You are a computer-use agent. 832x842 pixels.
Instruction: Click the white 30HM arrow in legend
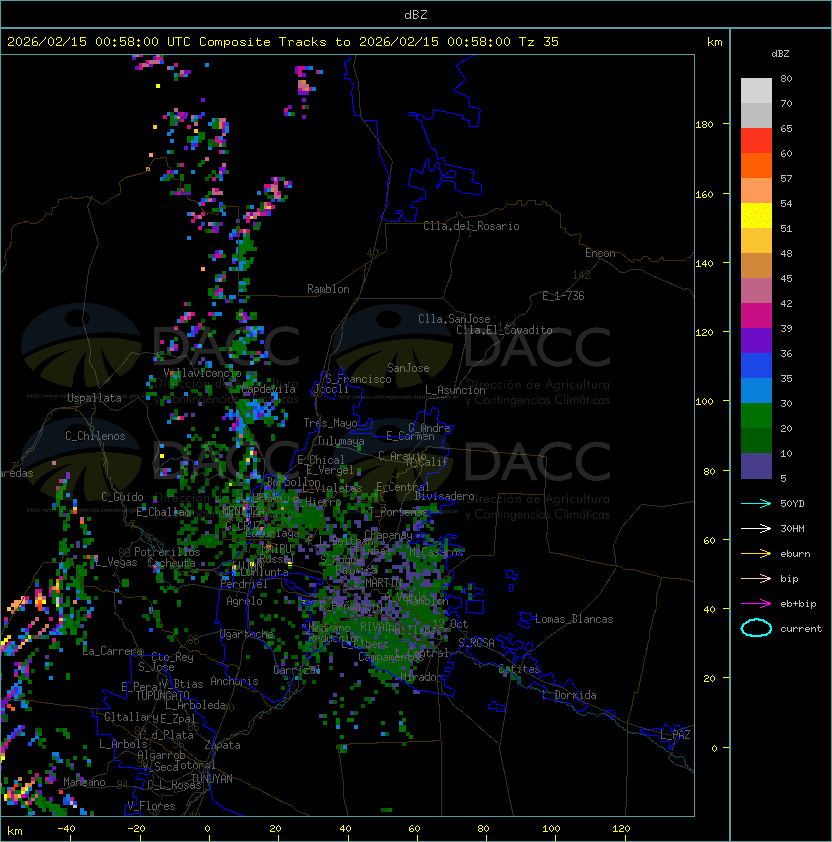(756, 529)
